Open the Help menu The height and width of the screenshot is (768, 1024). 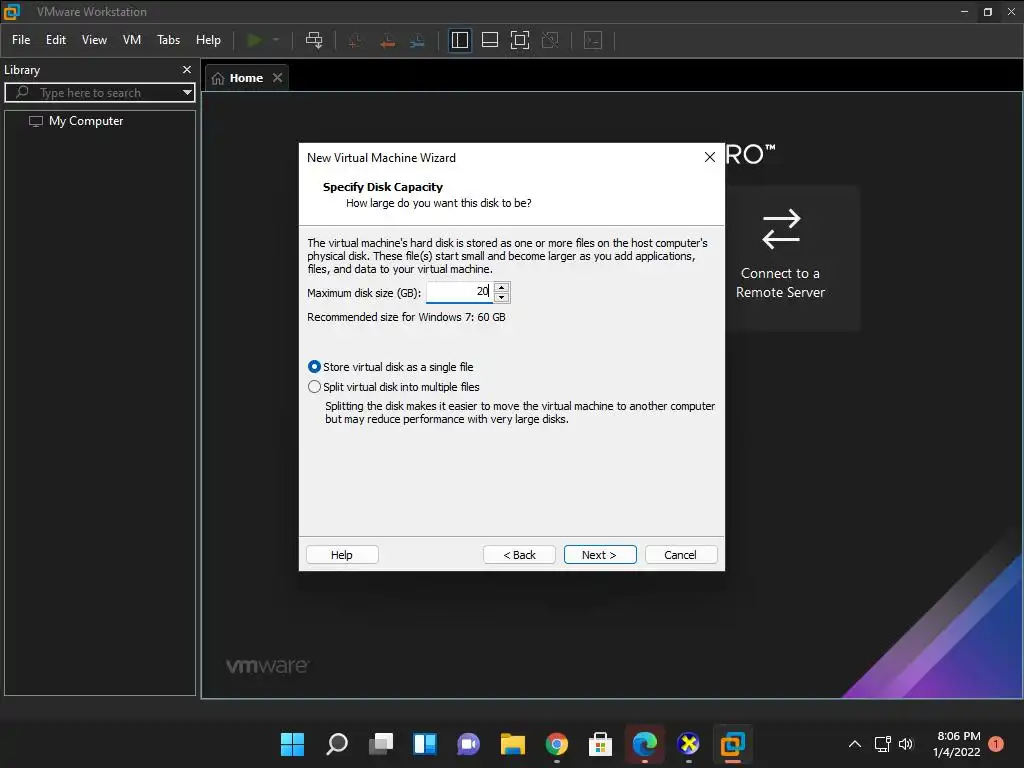[208, 40]
